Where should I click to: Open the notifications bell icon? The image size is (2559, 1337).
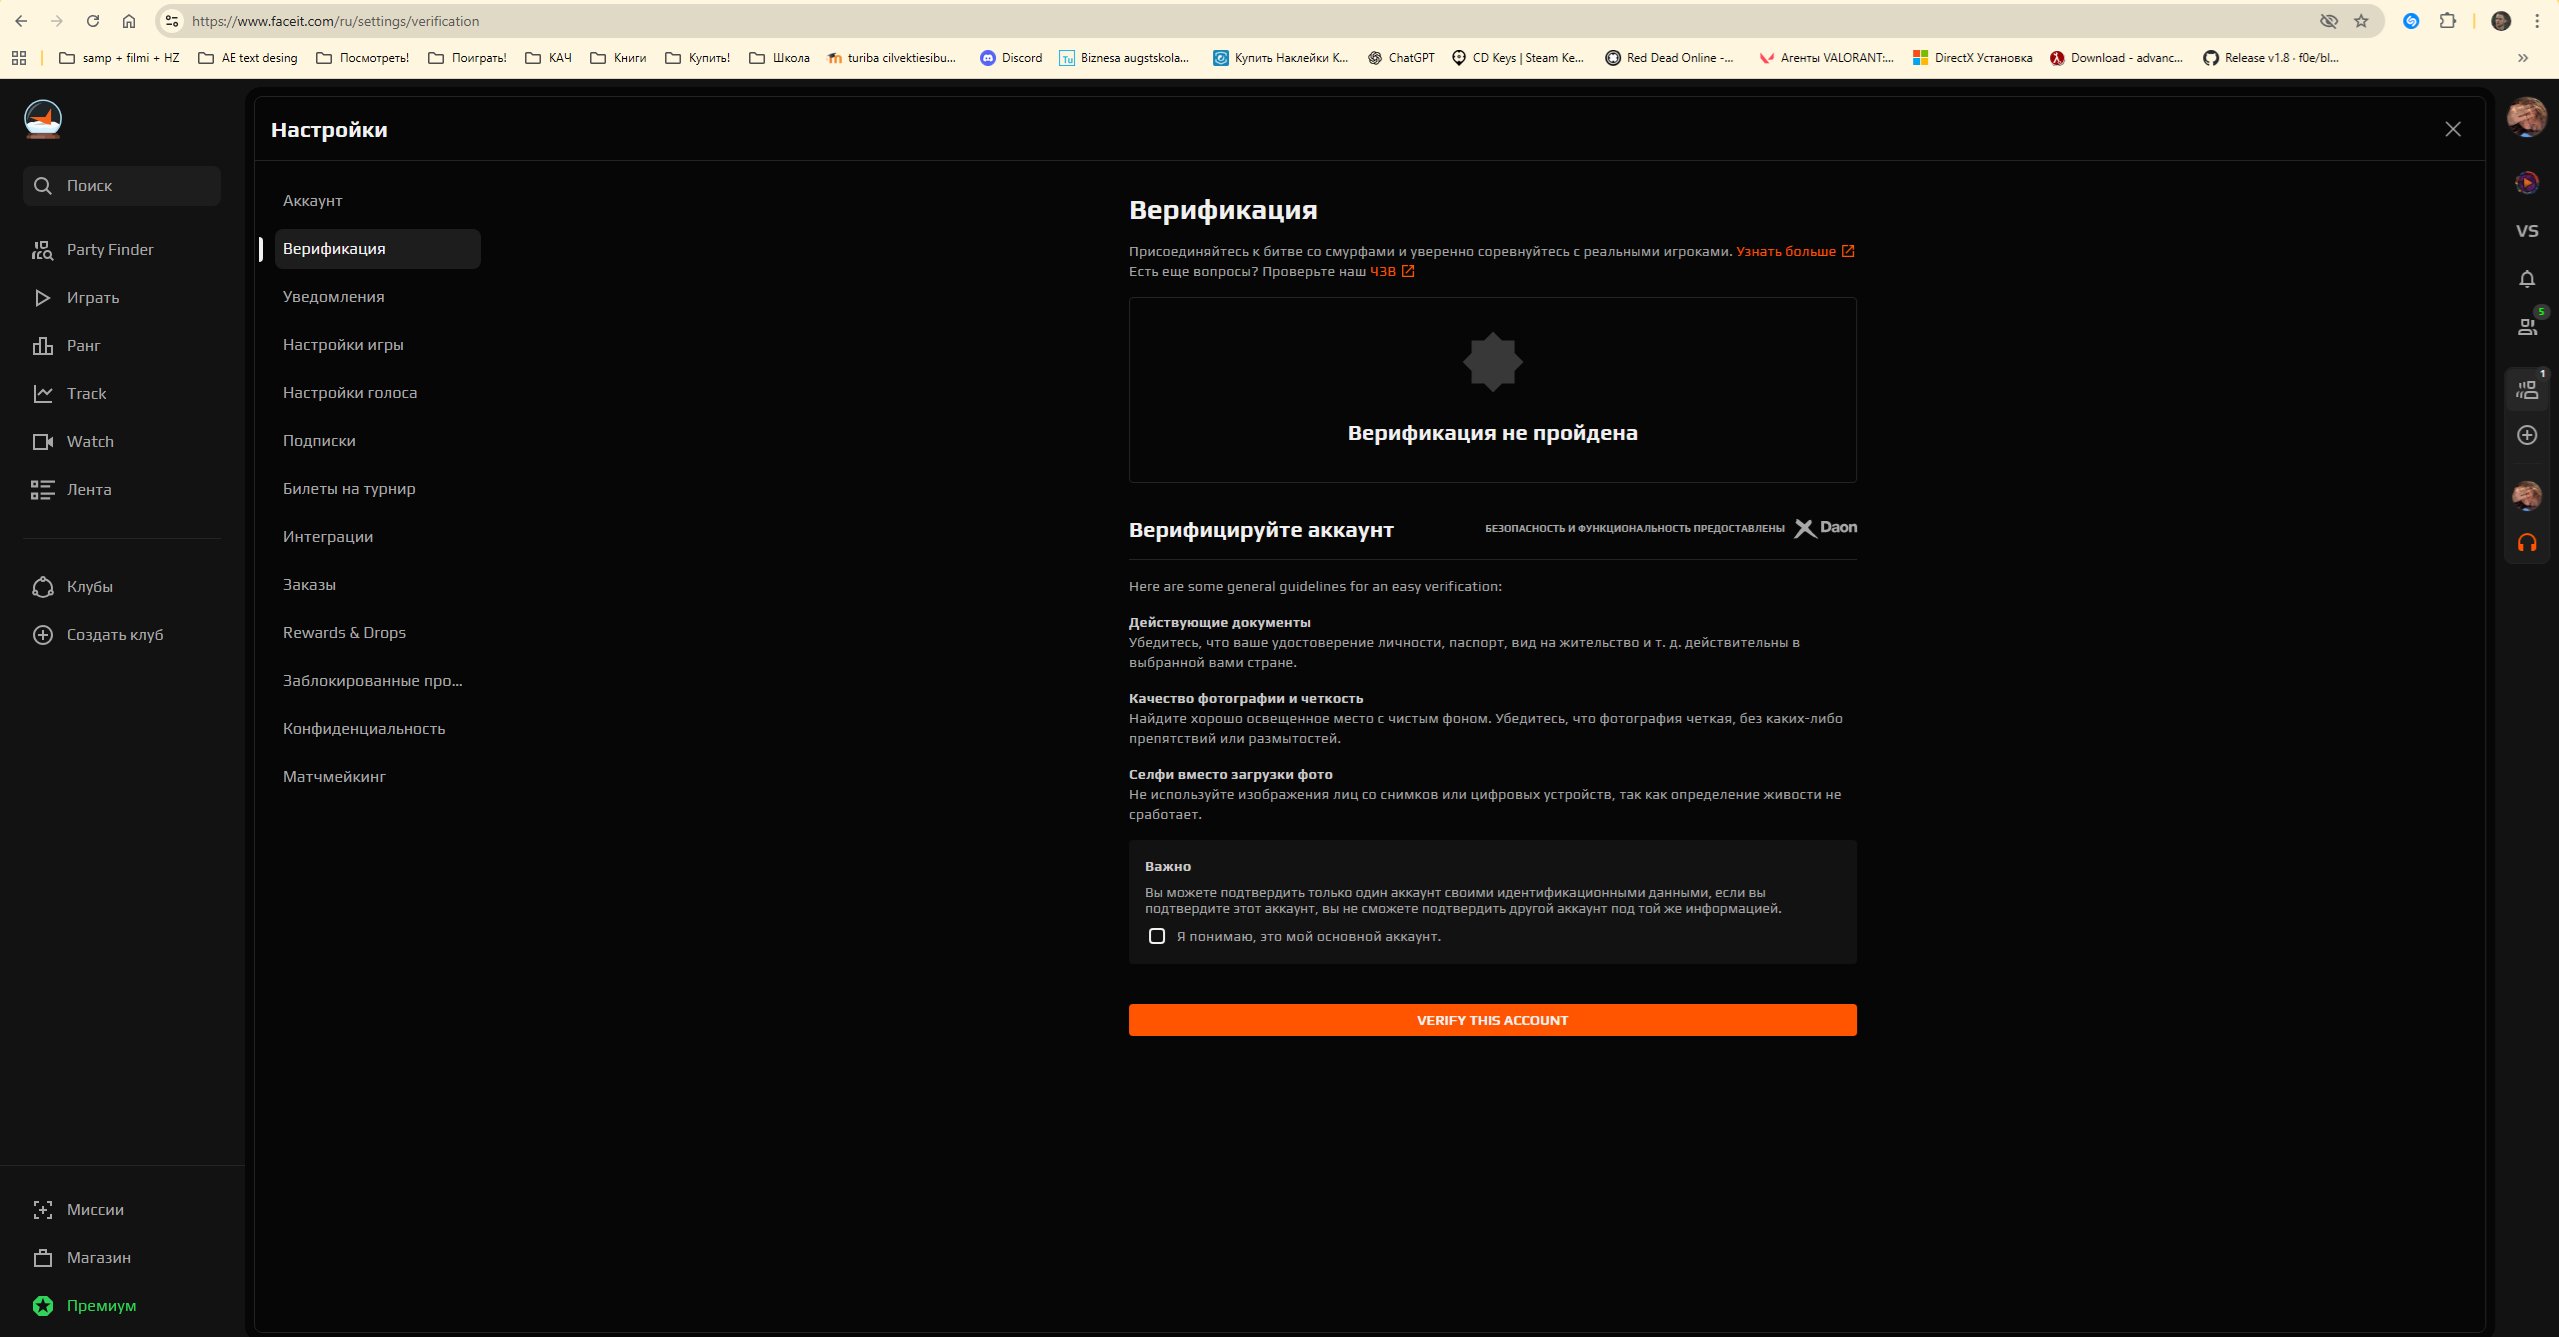click(x=2526, y=279)
